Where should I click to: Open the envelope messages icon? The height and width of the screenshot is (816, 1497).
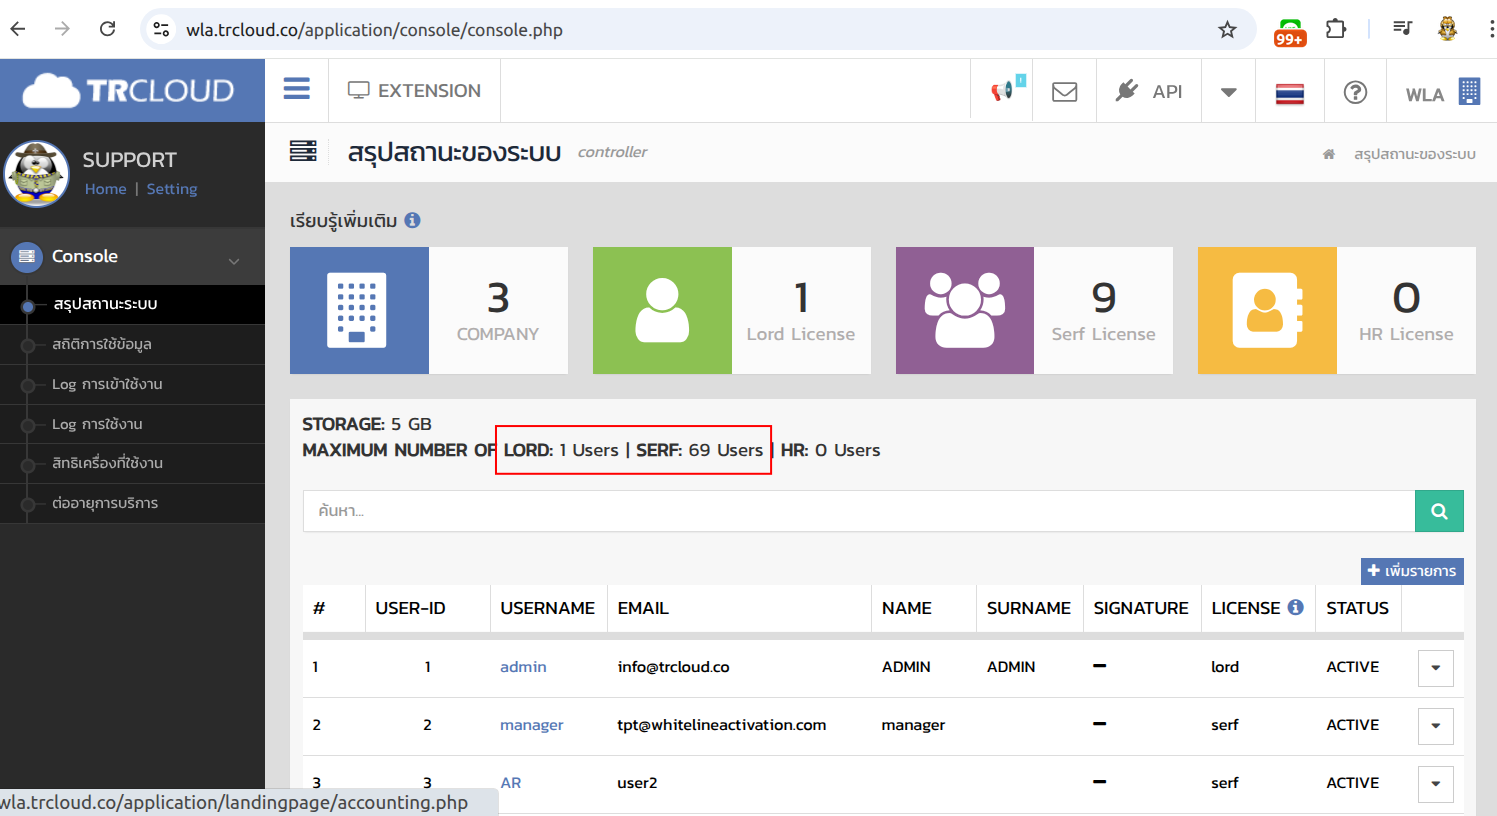click(1065, 92)
